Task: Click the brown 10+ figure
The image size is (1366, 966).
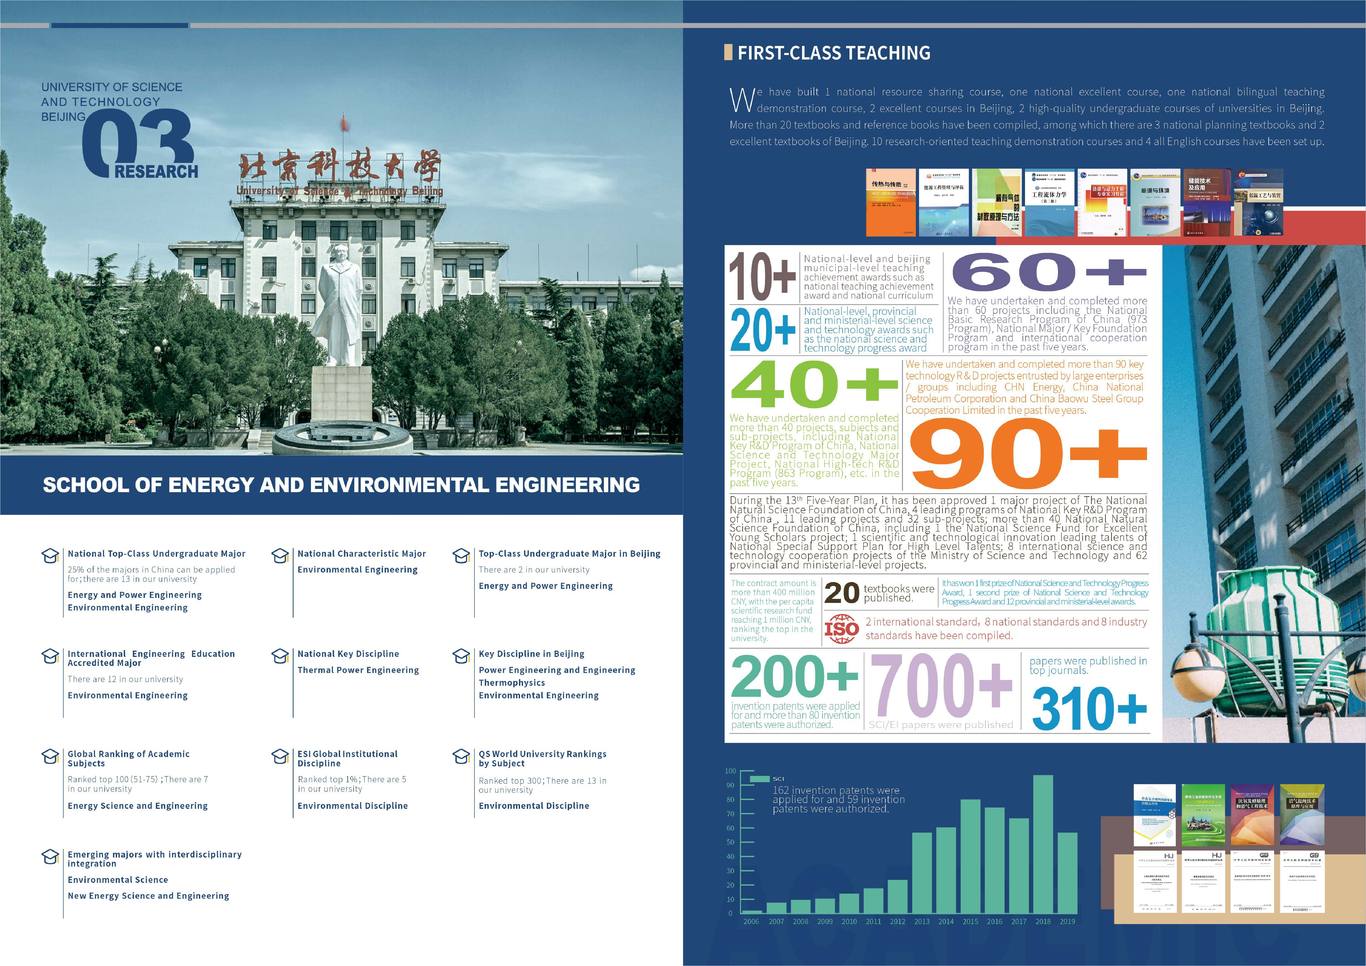Action: coord(762,277)
